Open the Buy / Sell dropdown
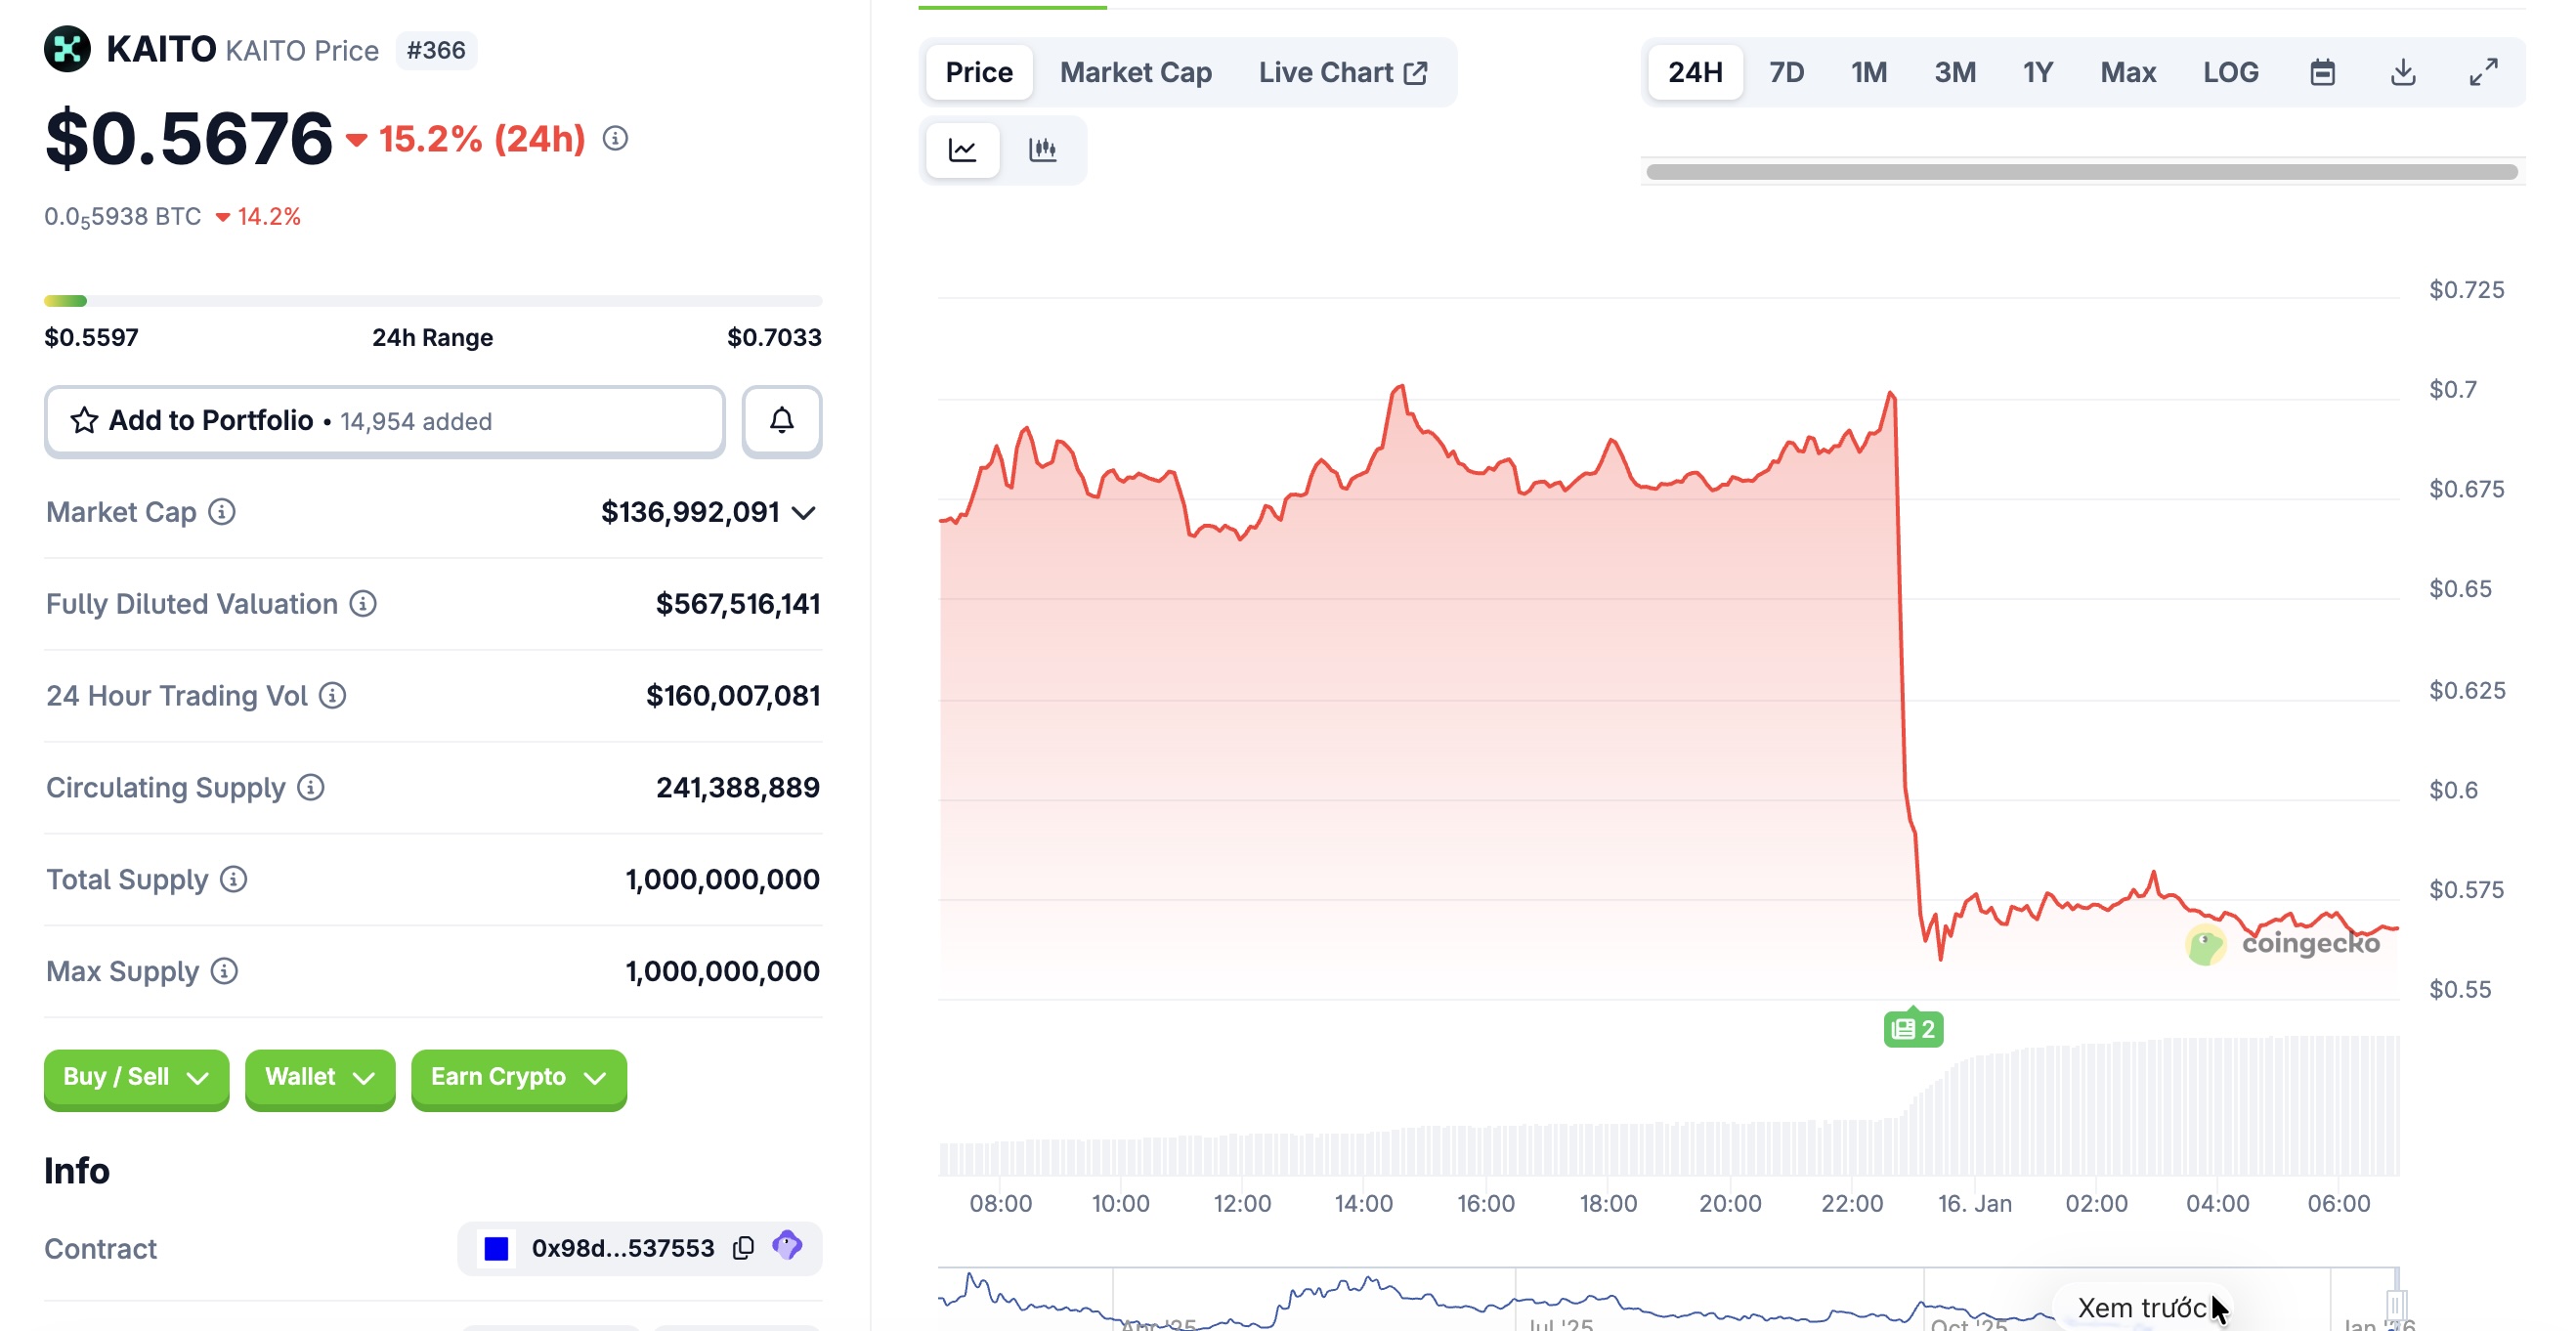This screenshot has height=1331, width=2576. (x=136, y=1077)
